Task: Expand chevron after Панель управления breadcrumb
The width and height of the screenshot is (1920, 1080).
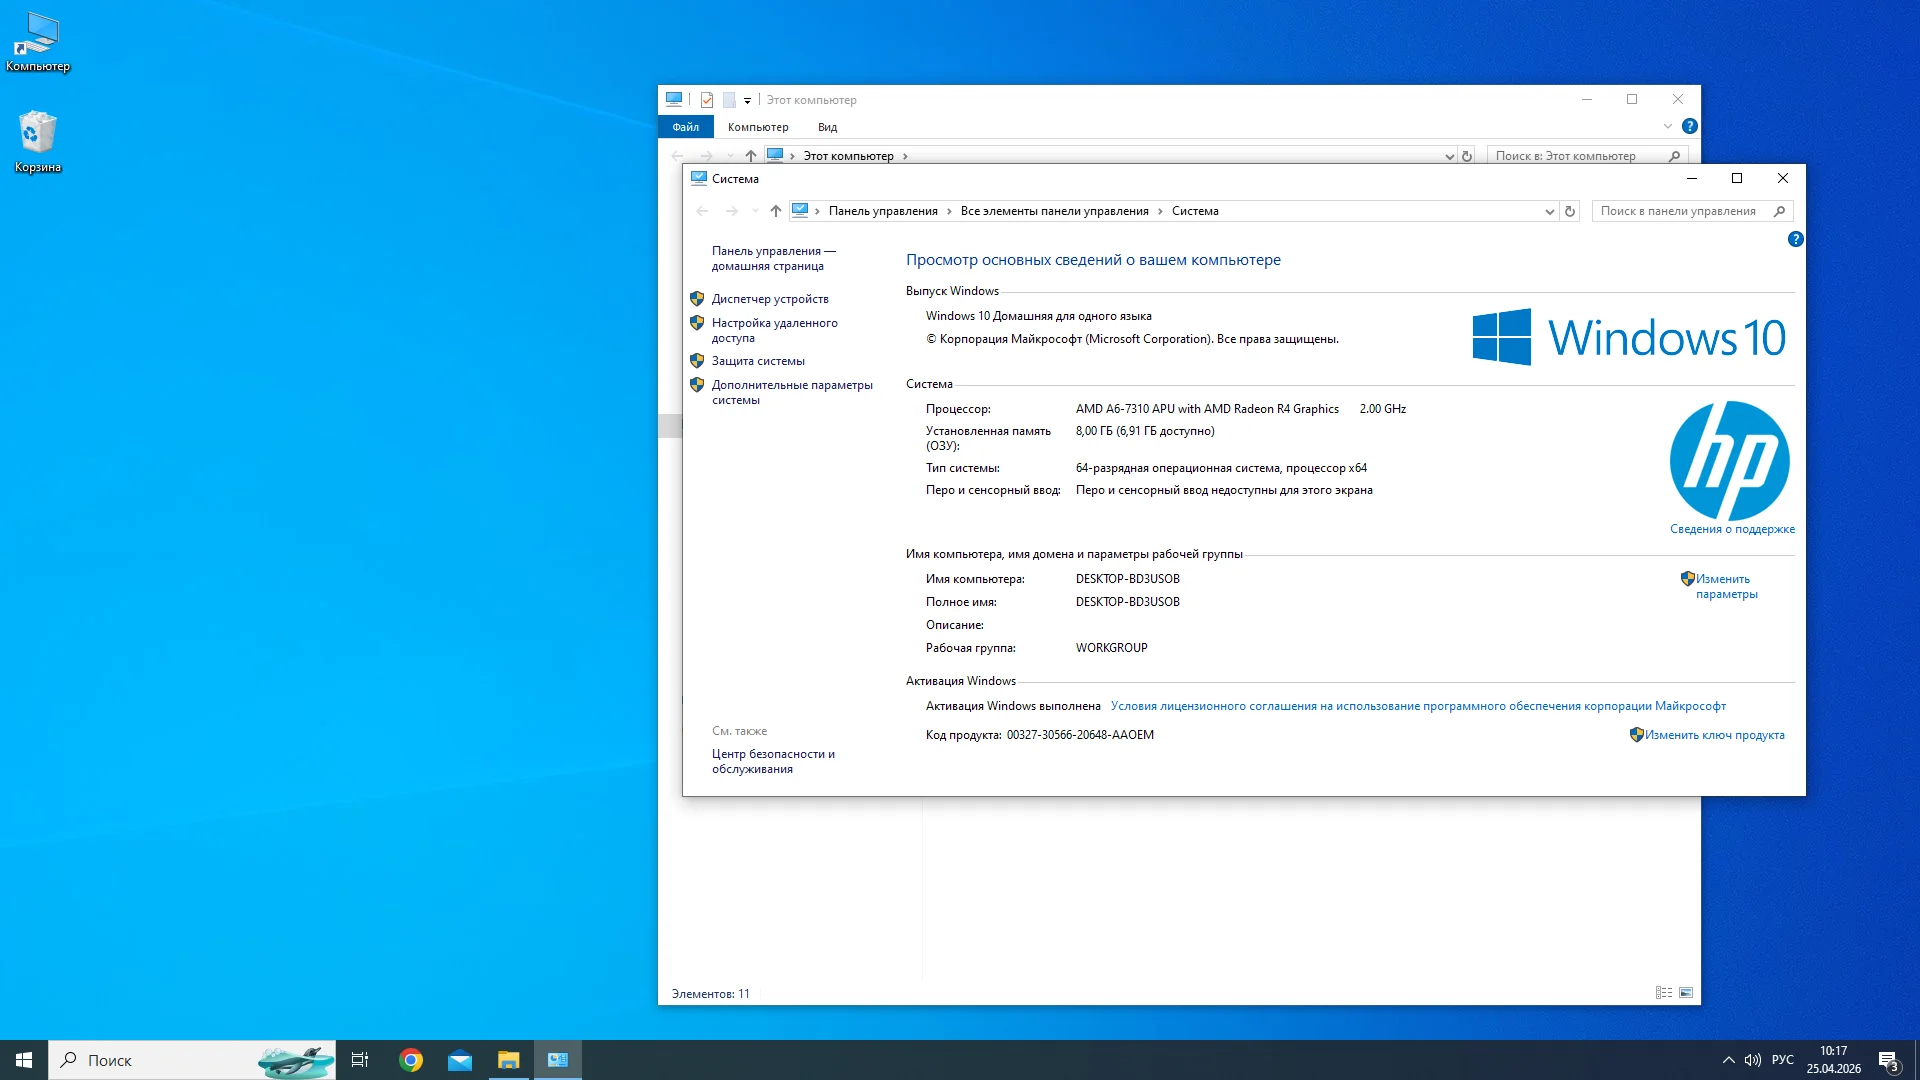Action: click(x=949, y=211)
